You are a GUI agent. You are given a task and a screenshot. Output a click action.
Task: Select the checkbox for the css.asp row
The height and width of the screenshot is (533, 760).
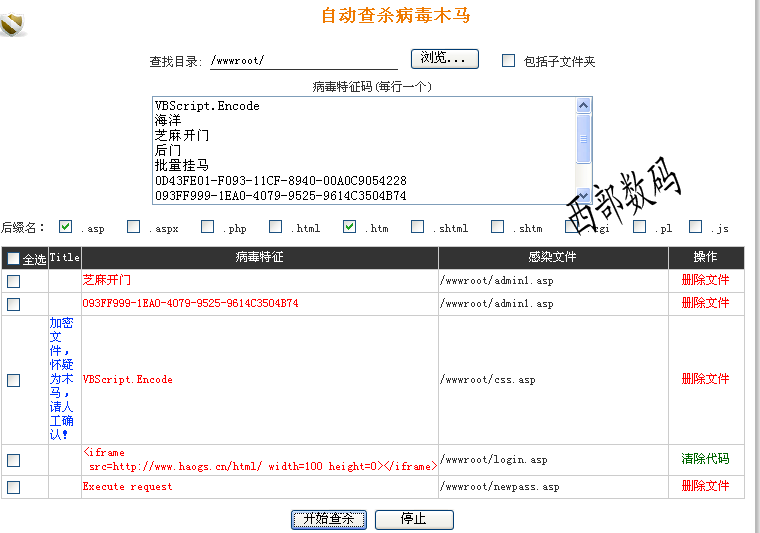coord(13,380)
